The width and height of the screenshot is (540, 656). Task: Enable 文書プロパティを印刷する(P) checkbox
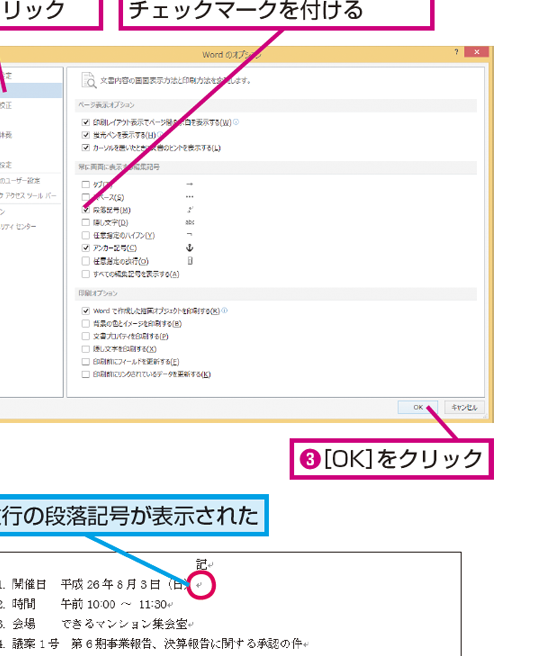click(86, 336)
